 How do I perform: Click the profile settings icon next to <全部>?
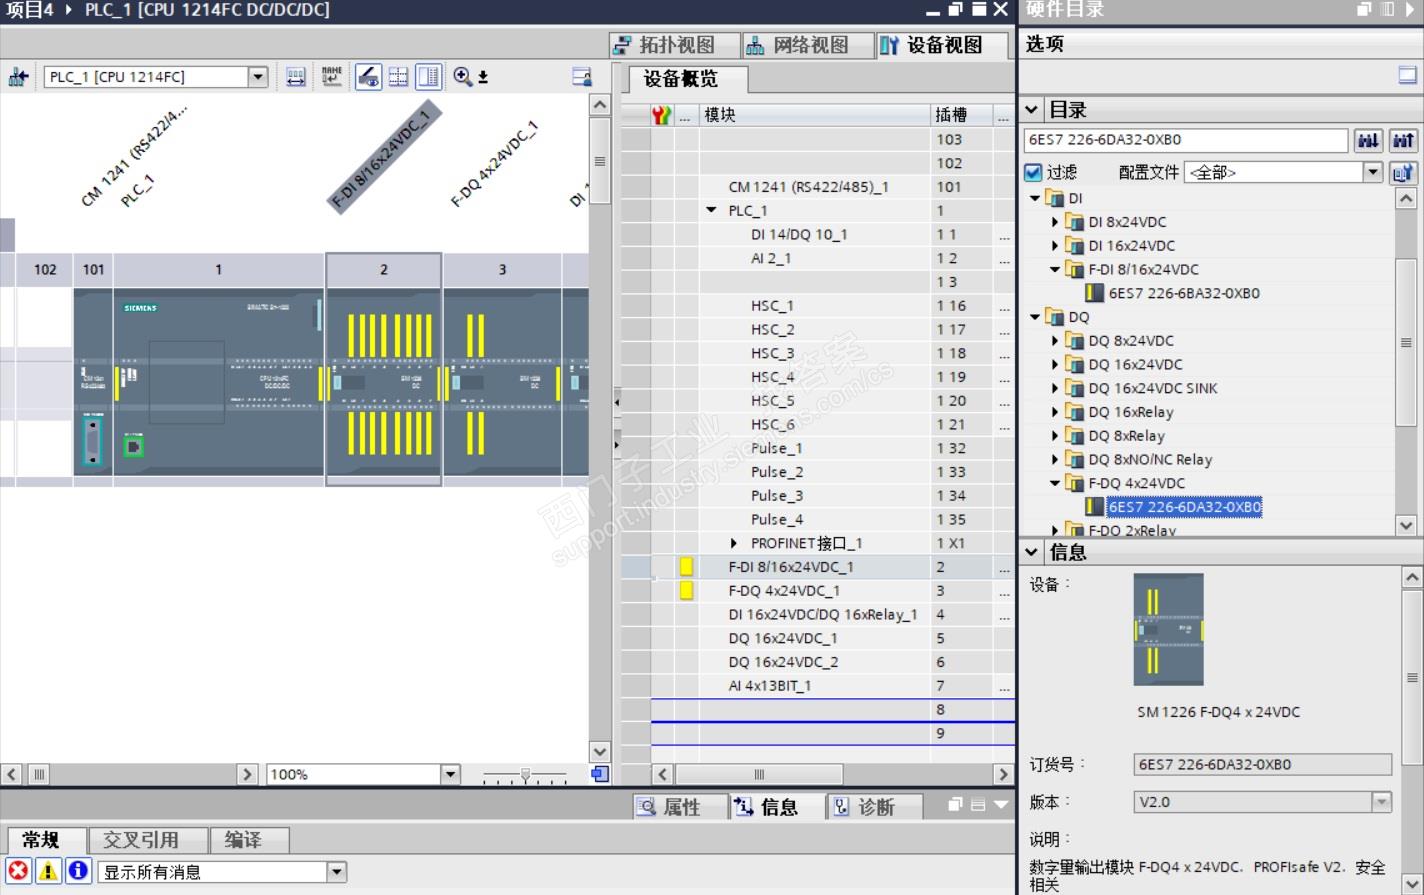point(1403,172)
